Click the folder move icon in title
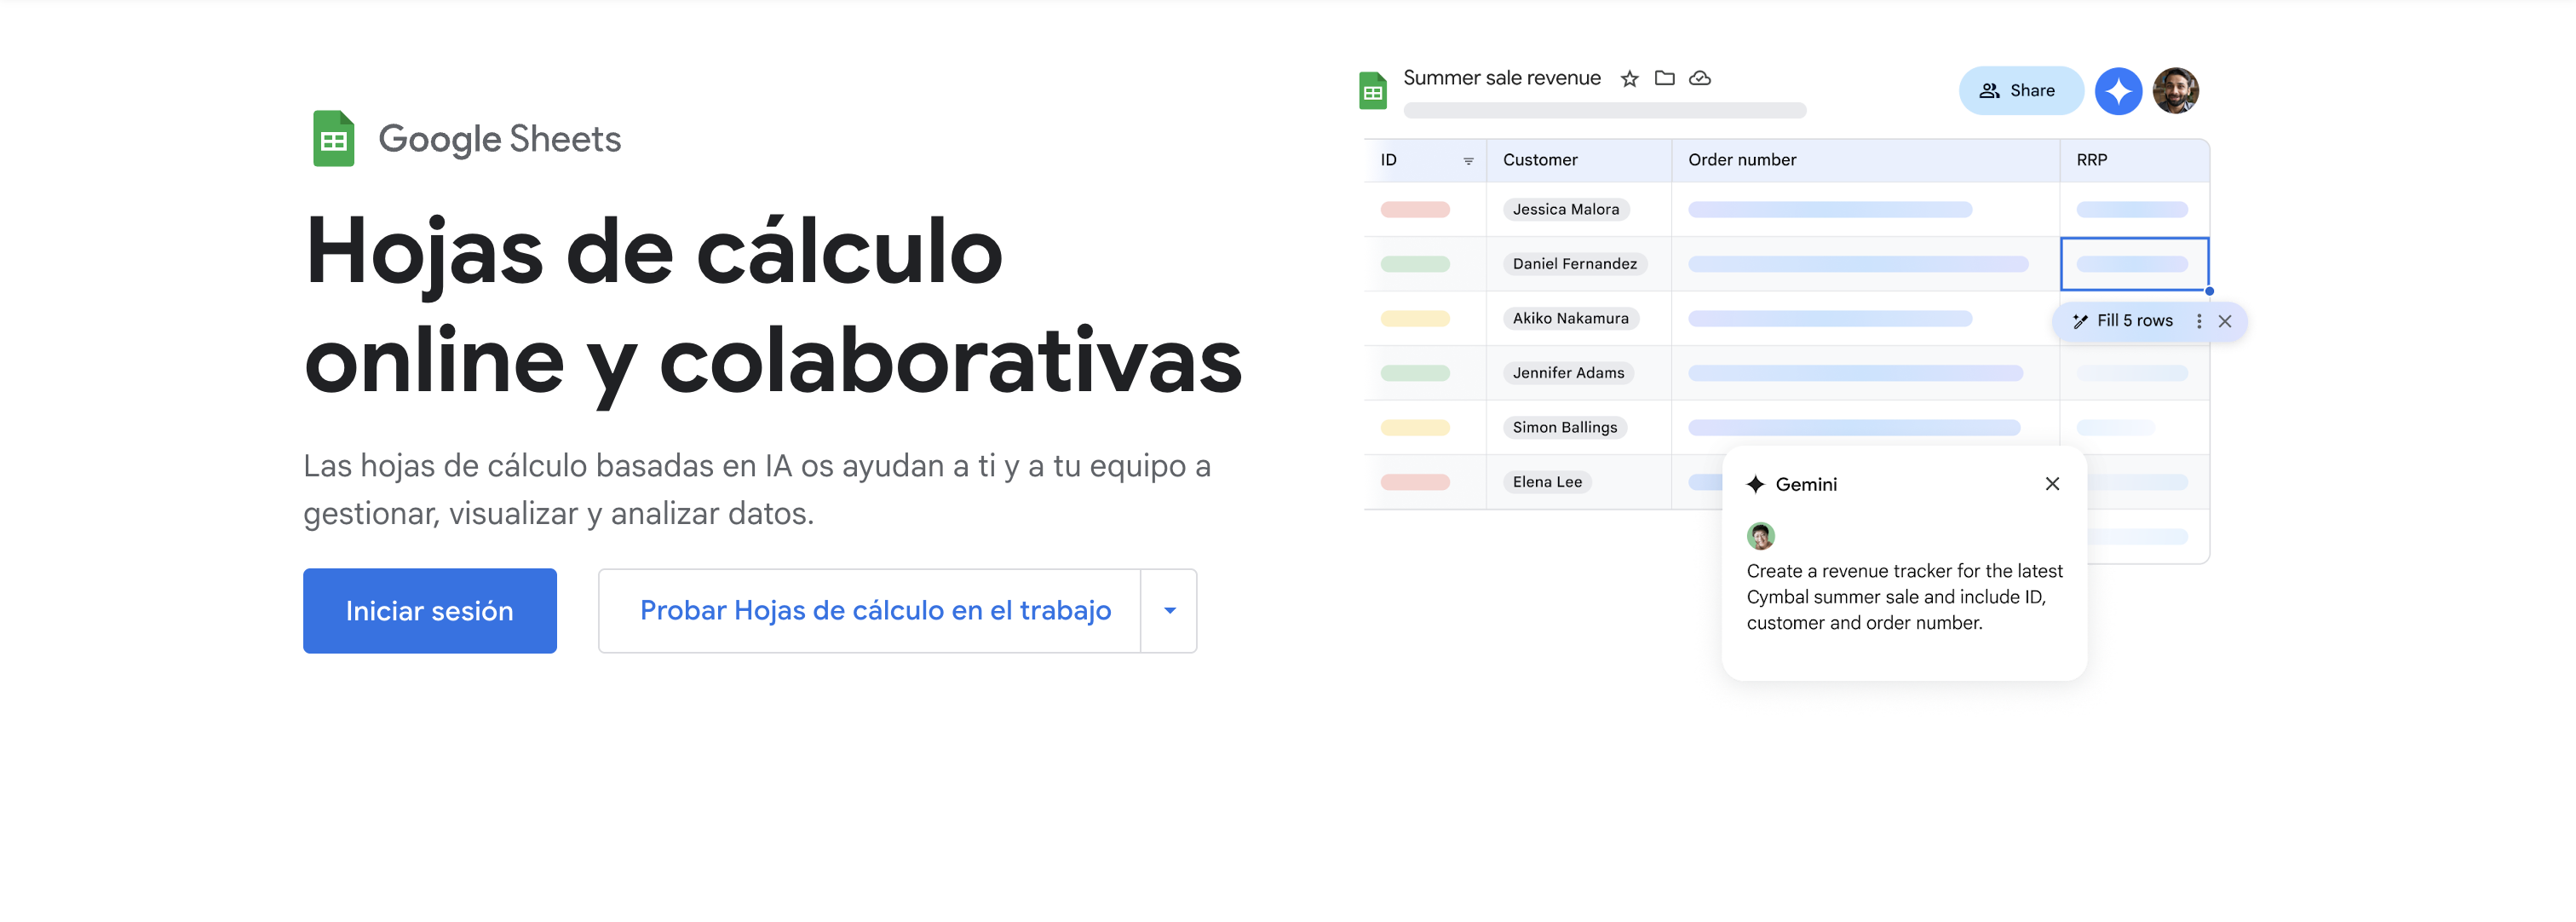 point(1664,78)
